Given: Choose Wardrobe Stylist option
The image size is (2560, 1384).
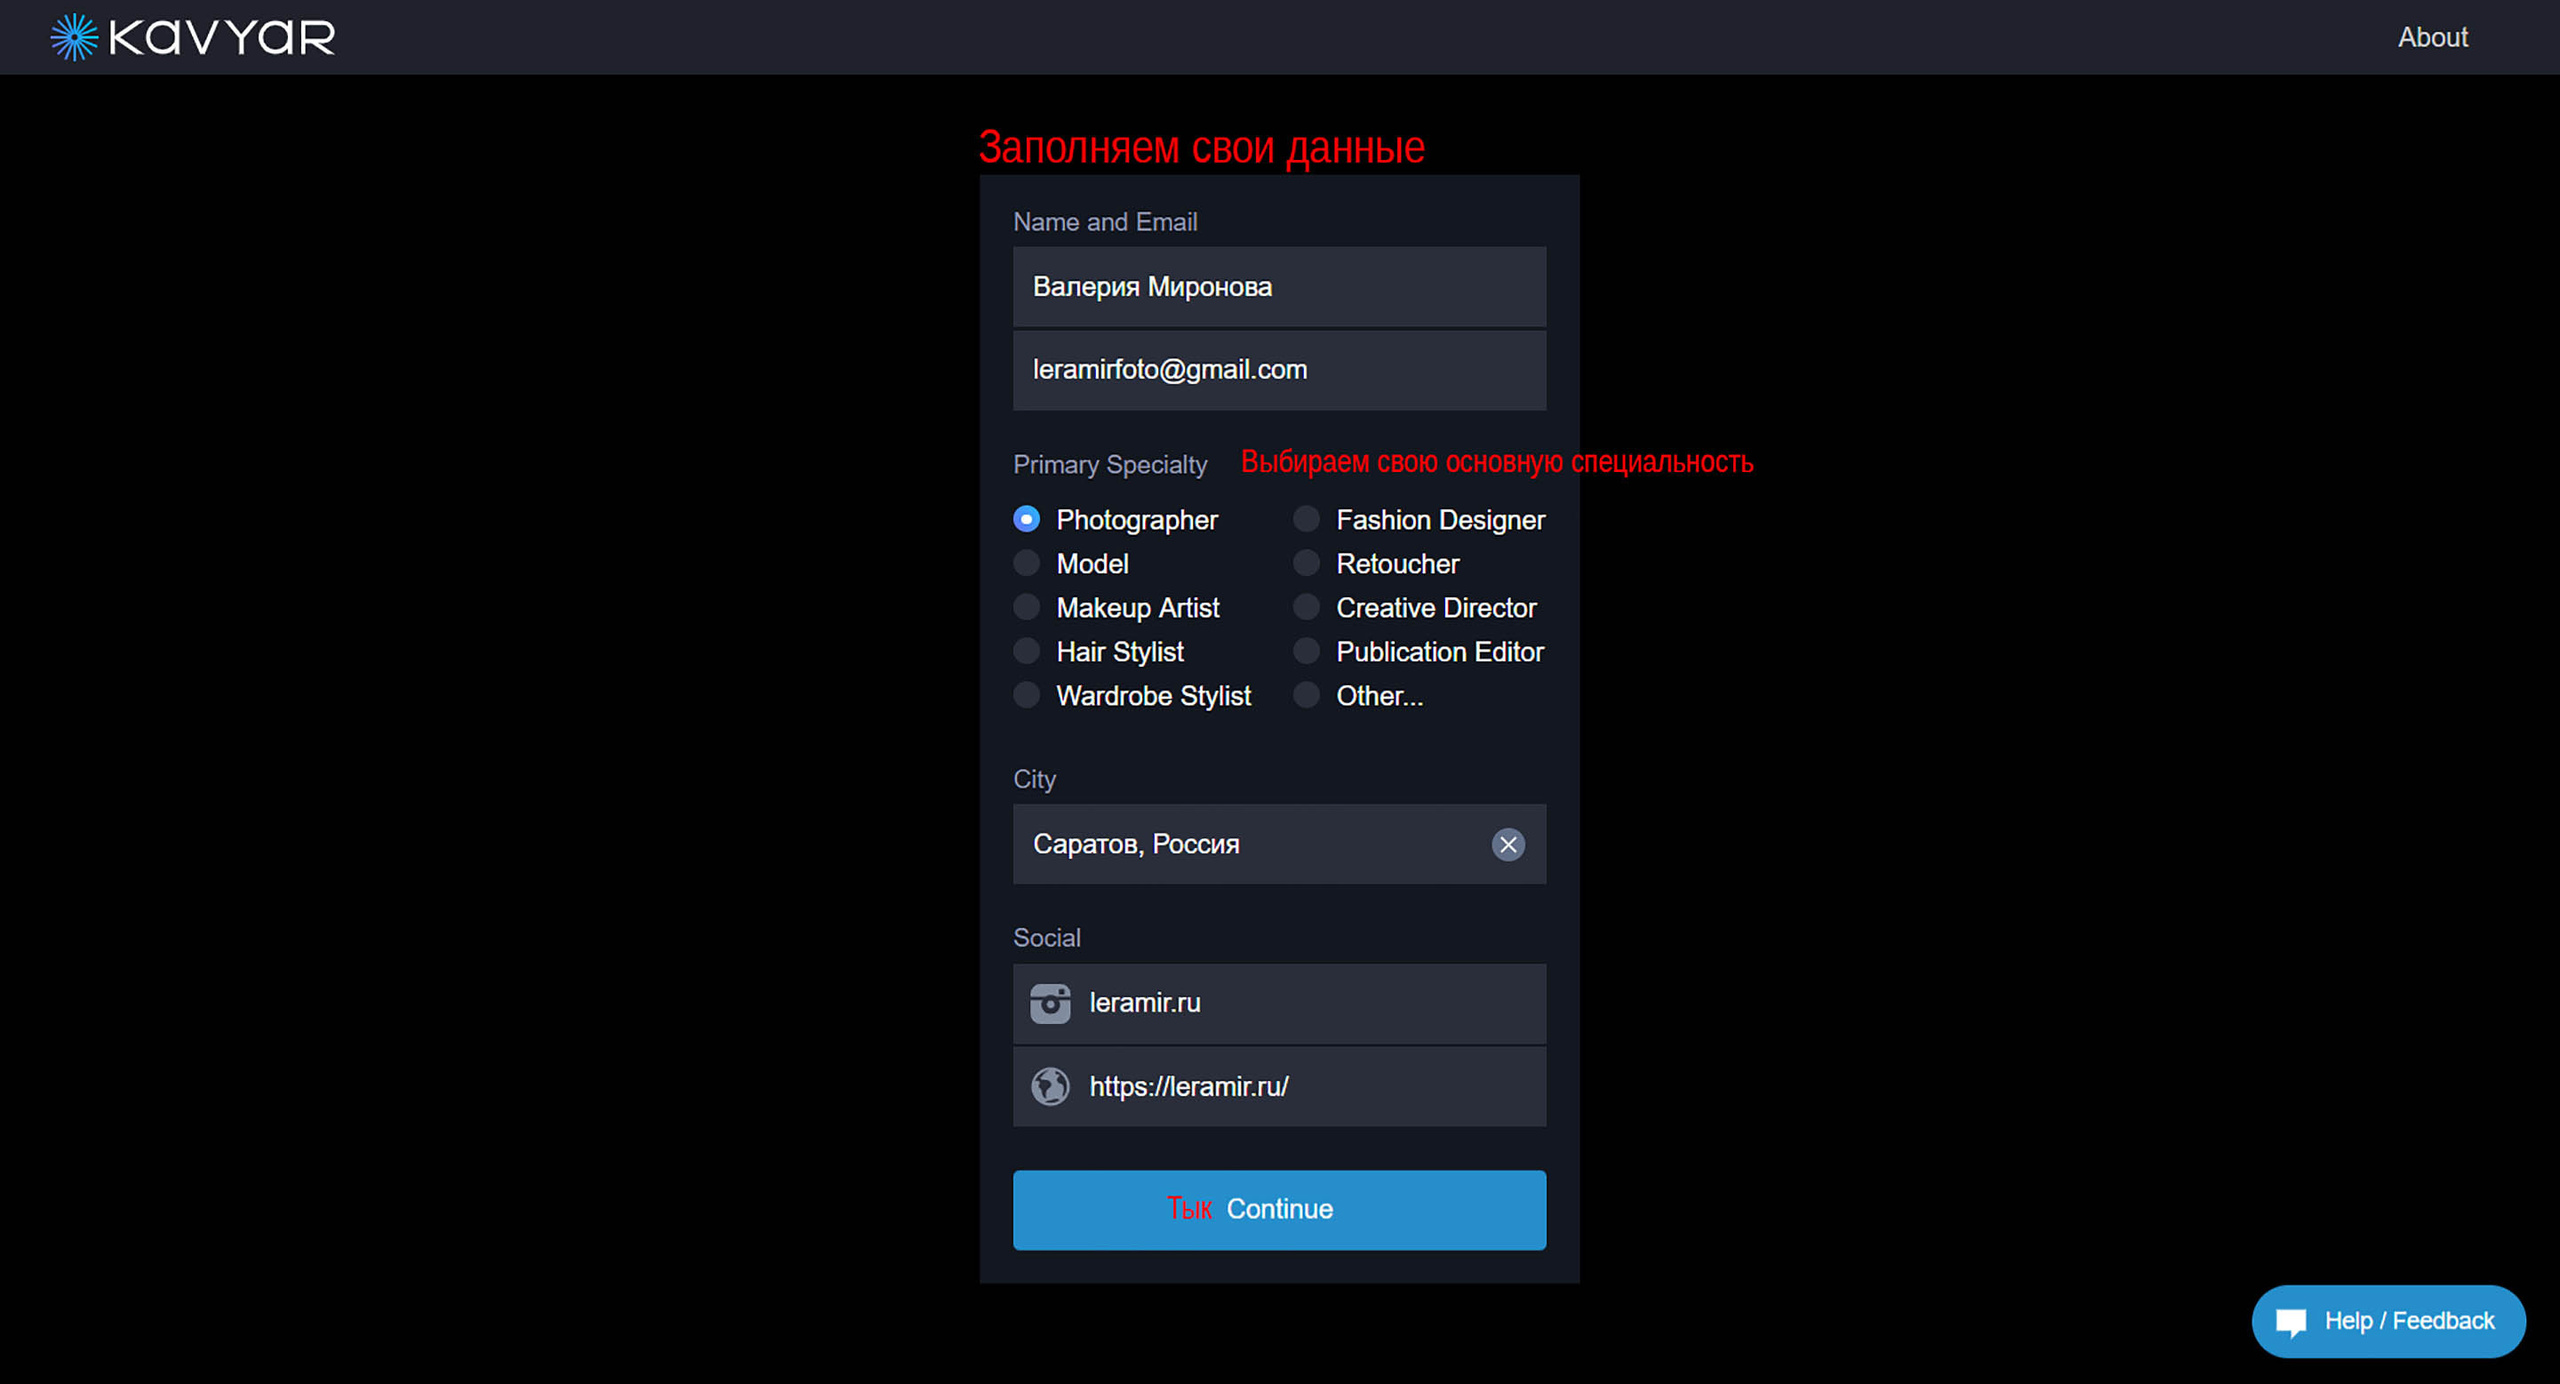Looking at the screenshot, I should pos(1026,695).
